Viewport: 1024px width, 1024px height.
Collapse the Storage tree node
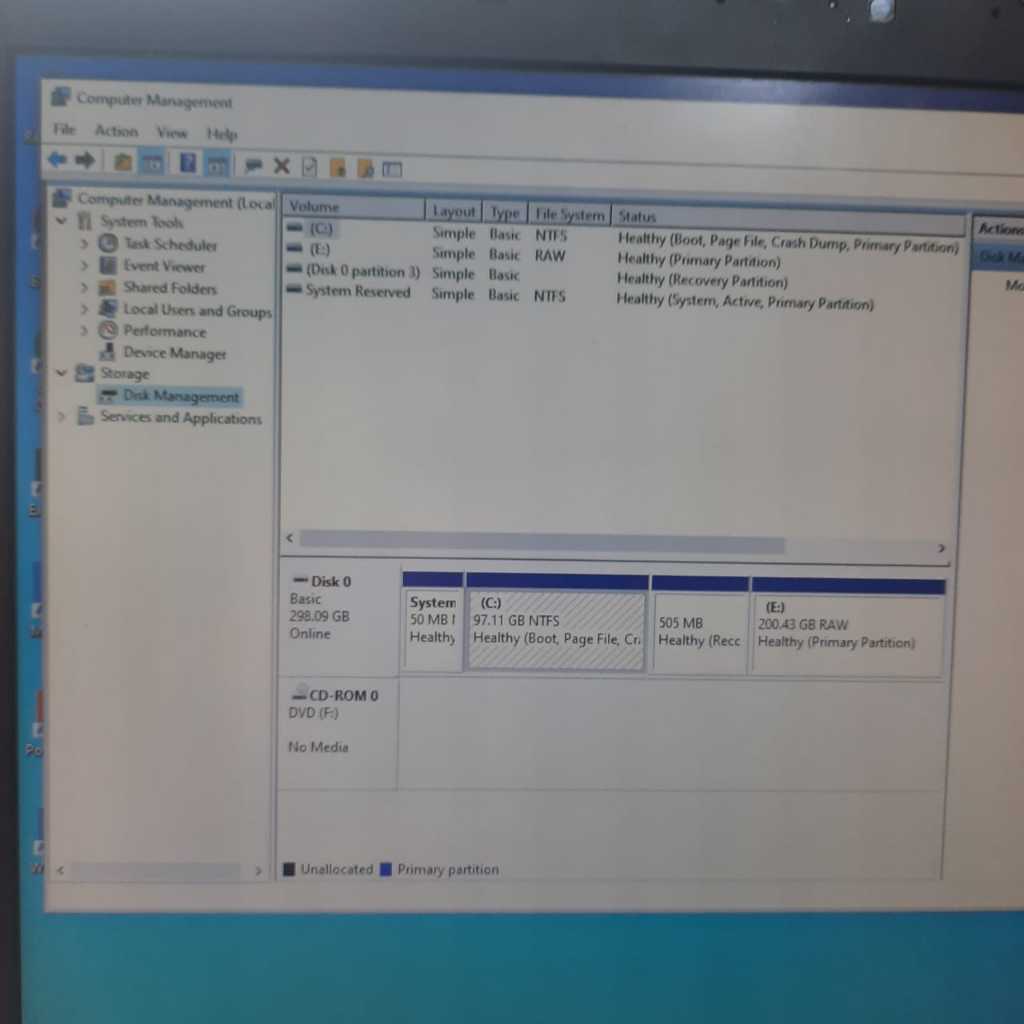pos(62,374)
